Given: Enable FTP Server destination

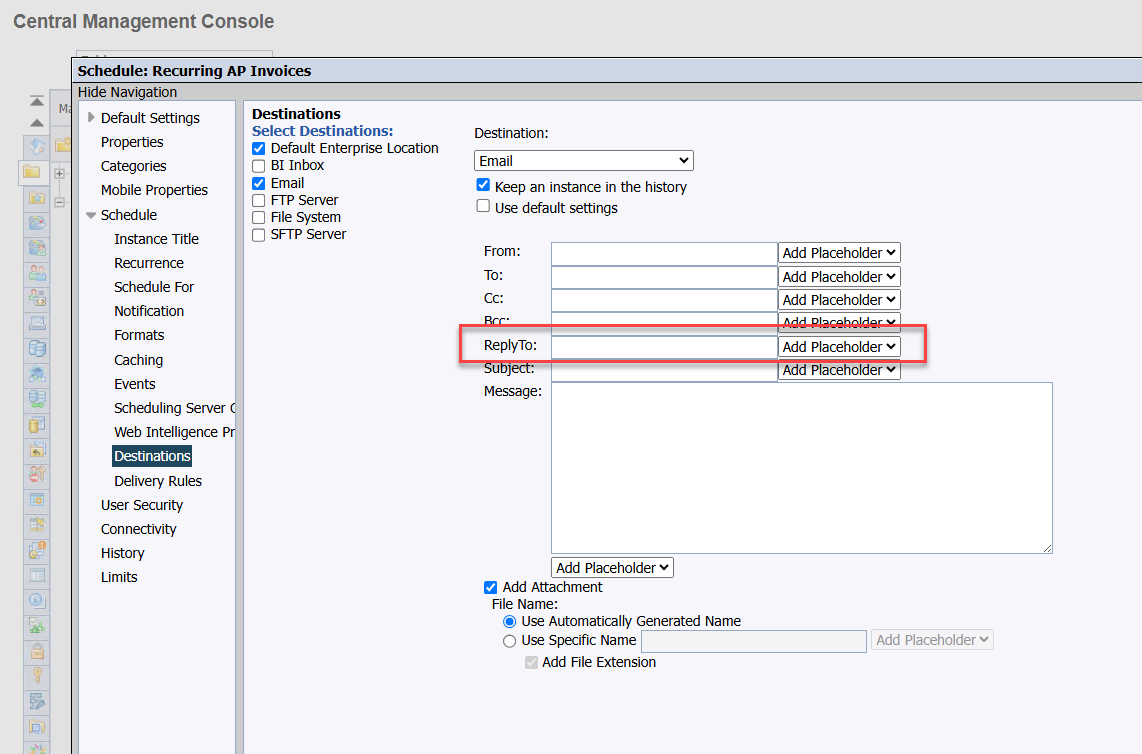Looking at the screenshot, I should click(x=259, y=200).
